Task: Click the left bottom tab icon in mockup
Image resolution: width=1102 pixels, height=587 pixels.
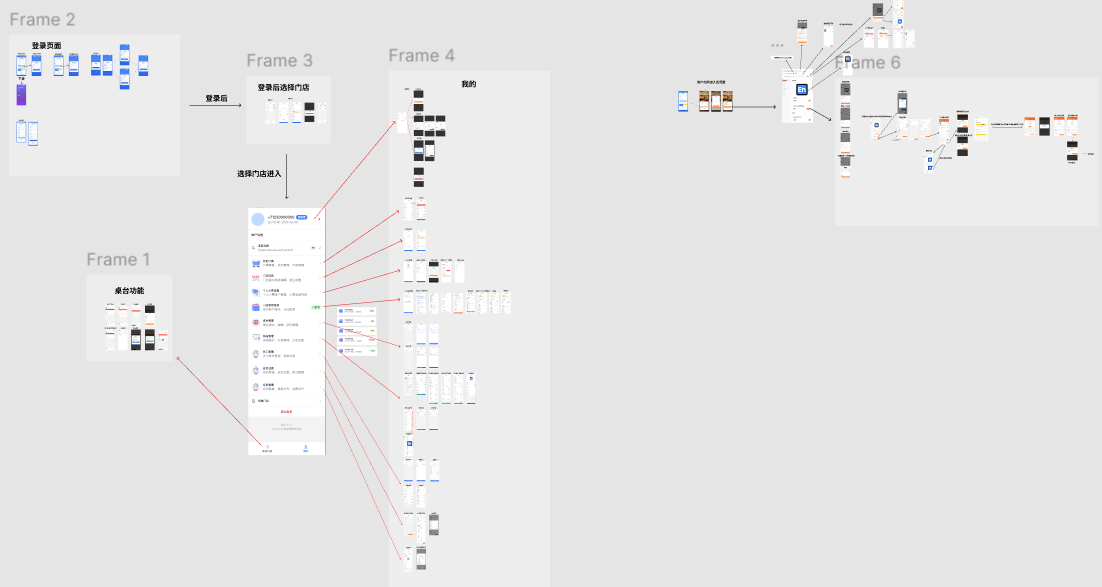Action: 267,447
